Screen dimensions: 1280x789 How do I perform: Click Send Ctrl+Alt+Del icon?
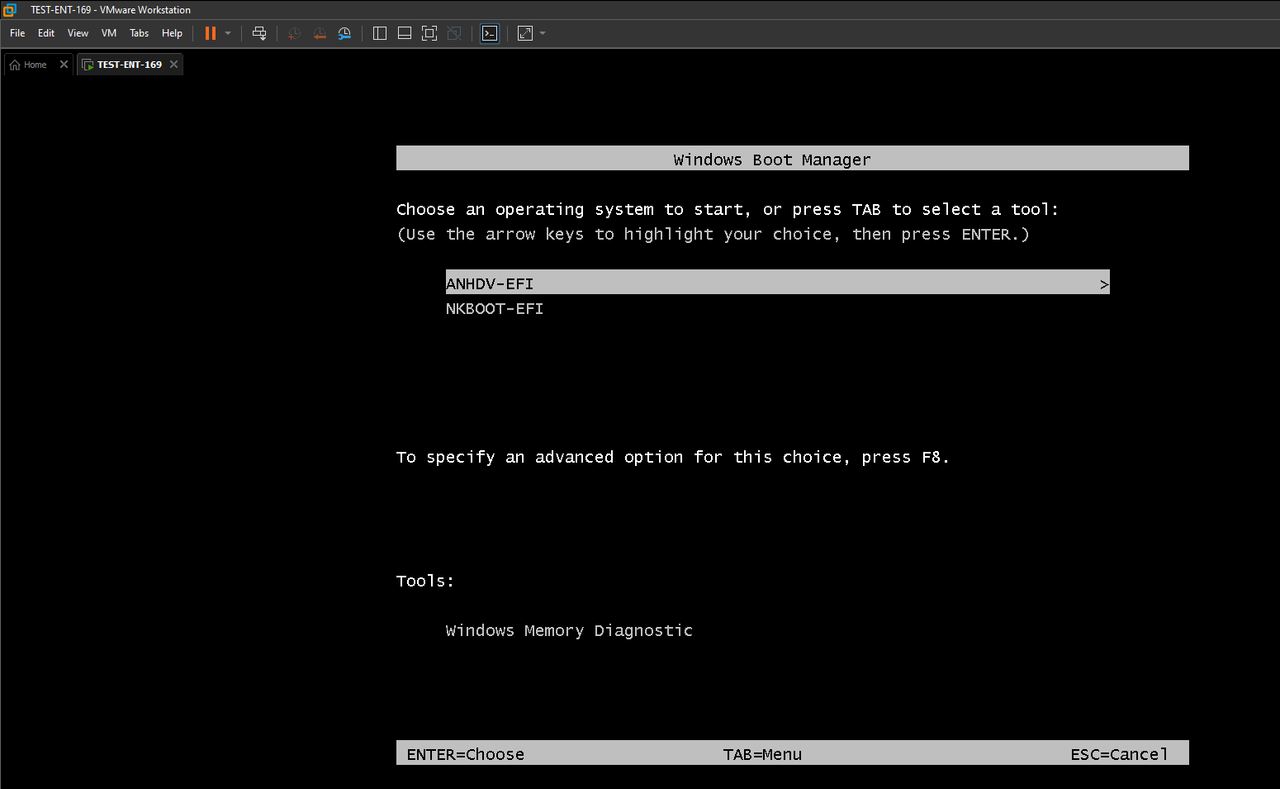[259, 33]
